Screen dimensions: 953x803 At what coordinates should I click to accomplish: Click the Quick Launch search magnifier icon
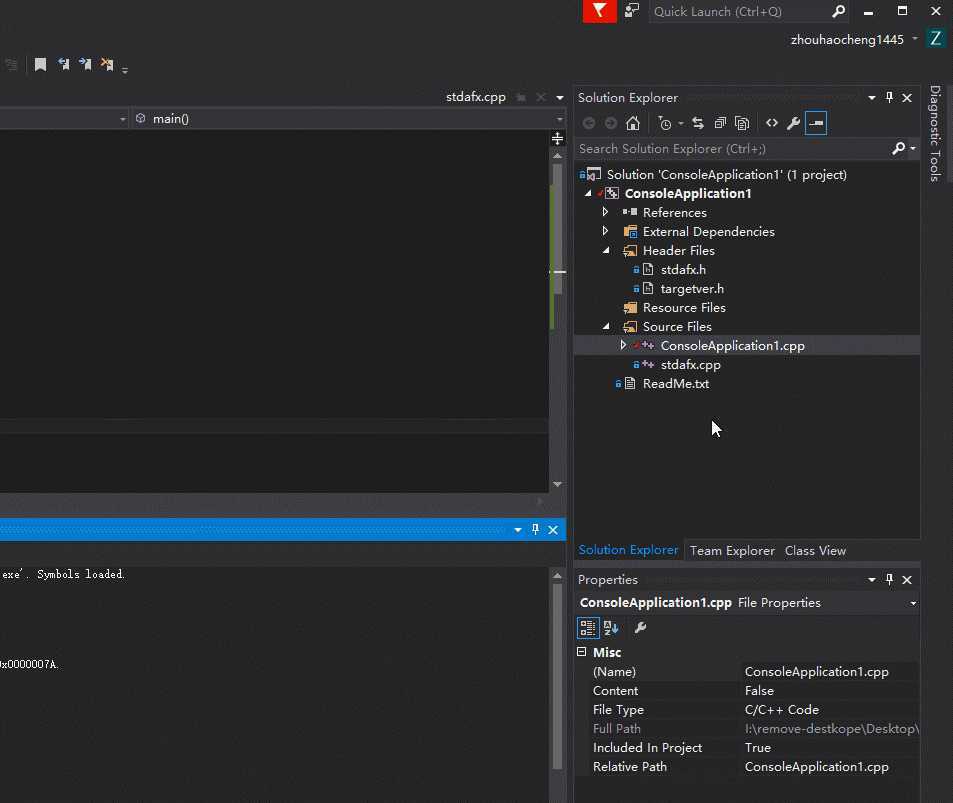[x=838, y=11]
